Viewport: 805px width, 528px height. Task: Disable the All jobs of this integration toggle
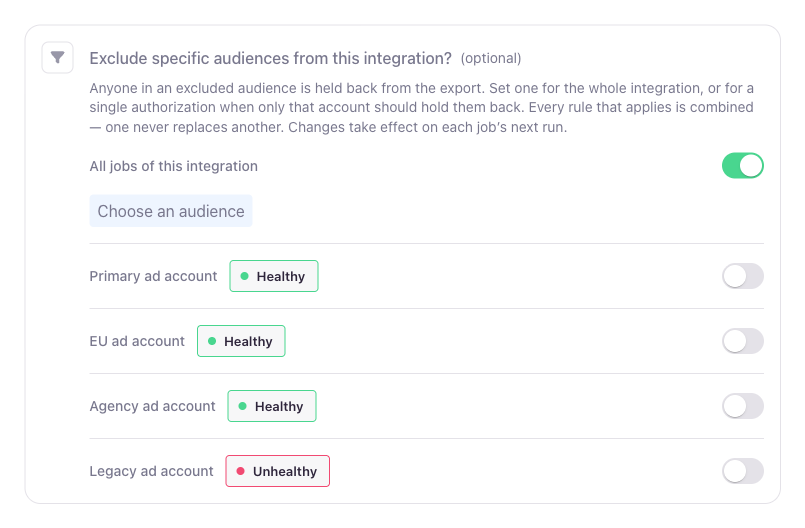tap(742, 166)
